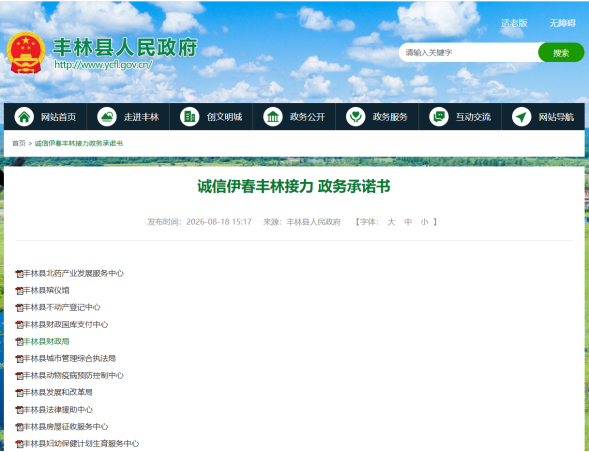Click the navigation arrow icon beside 网站导航

click(x=521, y=117)
